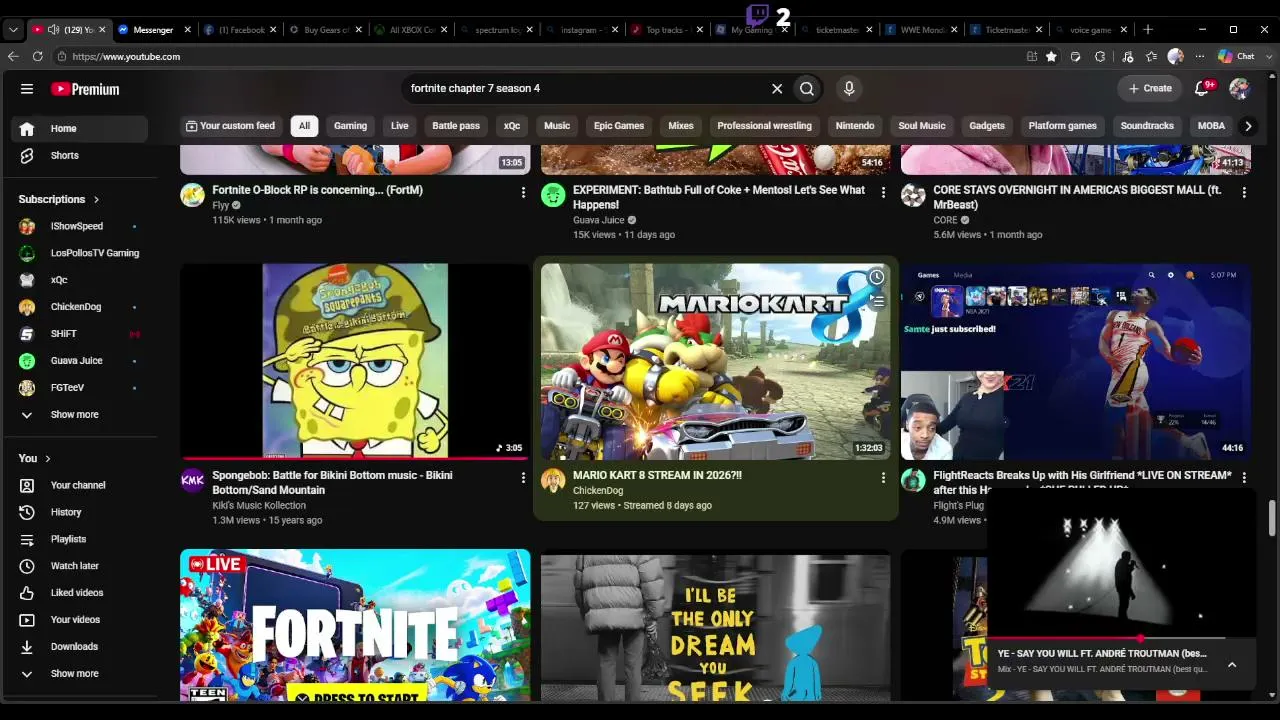
Task: Reload the page with the refresh icon
Action: [x=38, y=57]
